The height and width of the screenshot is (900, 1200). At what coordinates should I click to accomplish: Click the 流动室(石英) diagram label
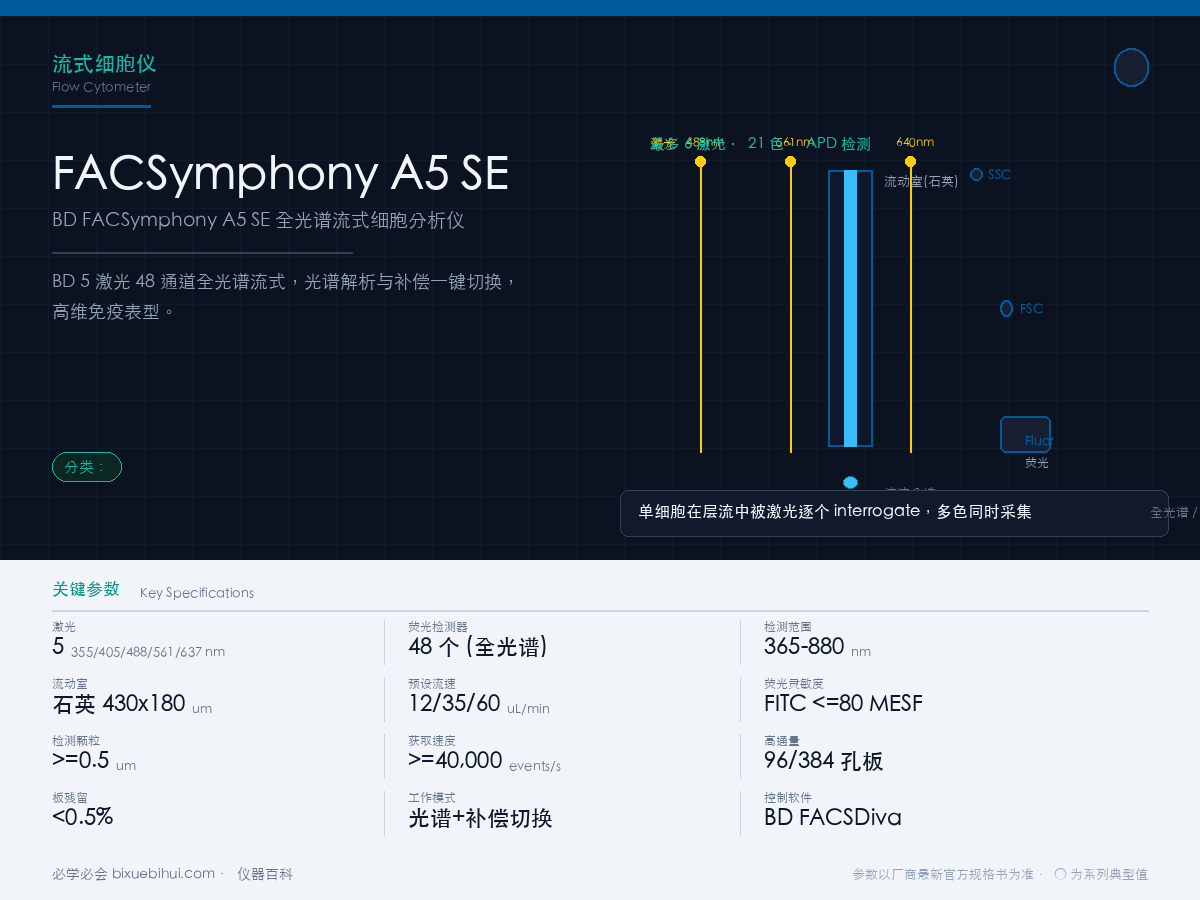(x=921, y=181)
